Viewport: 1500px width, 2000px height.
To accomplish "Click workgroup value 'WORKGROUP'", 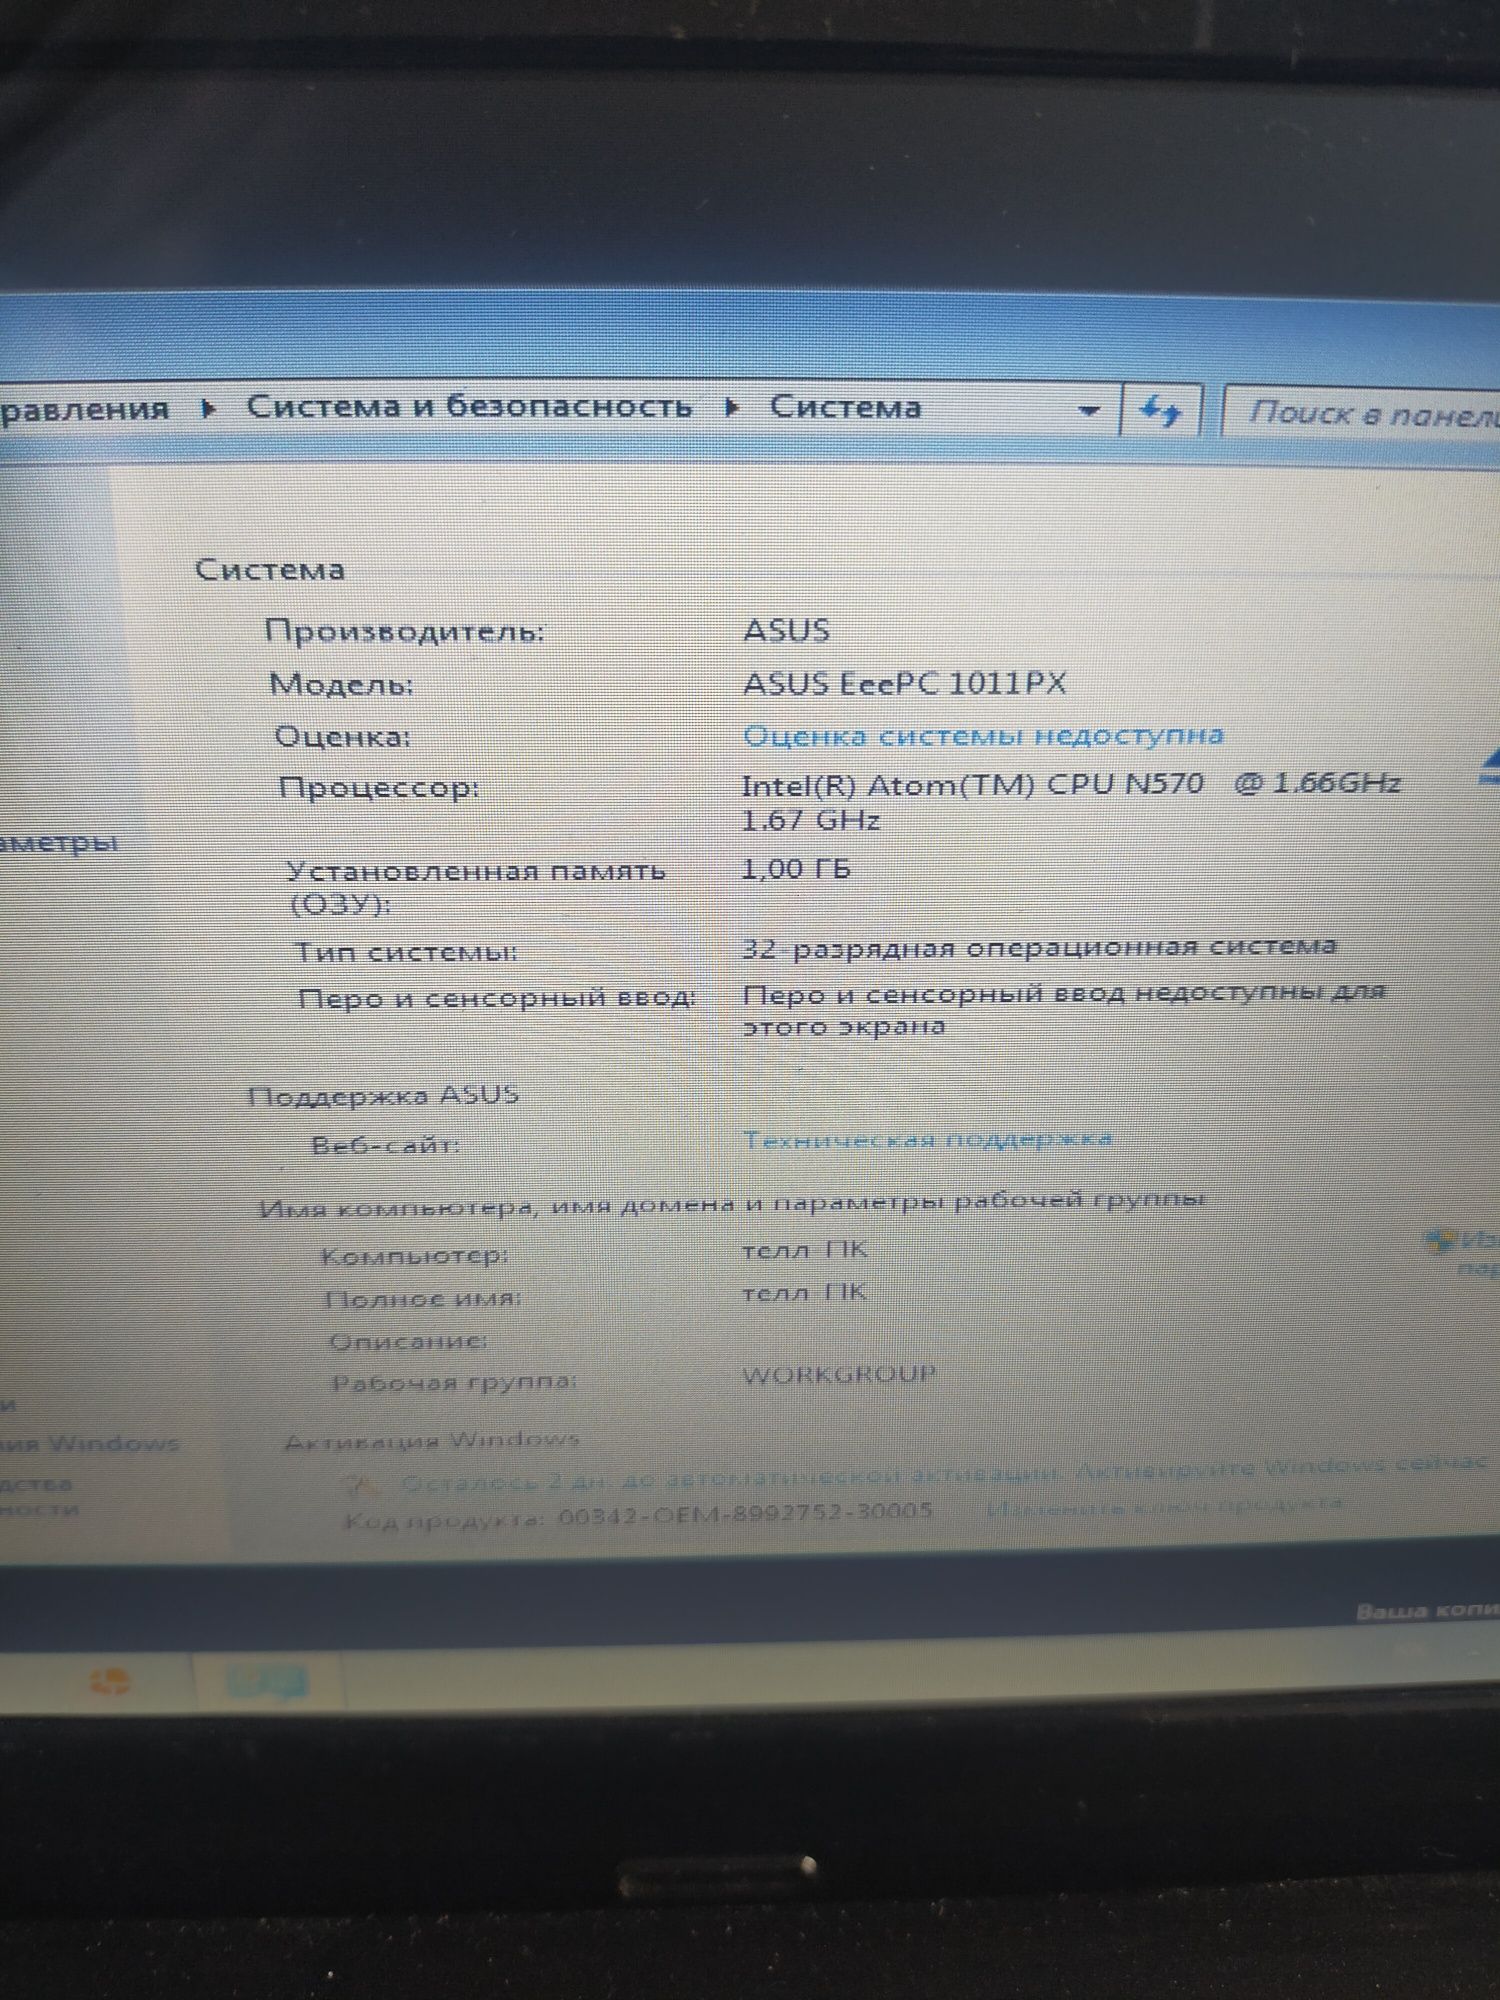I will coord(839,1374).
